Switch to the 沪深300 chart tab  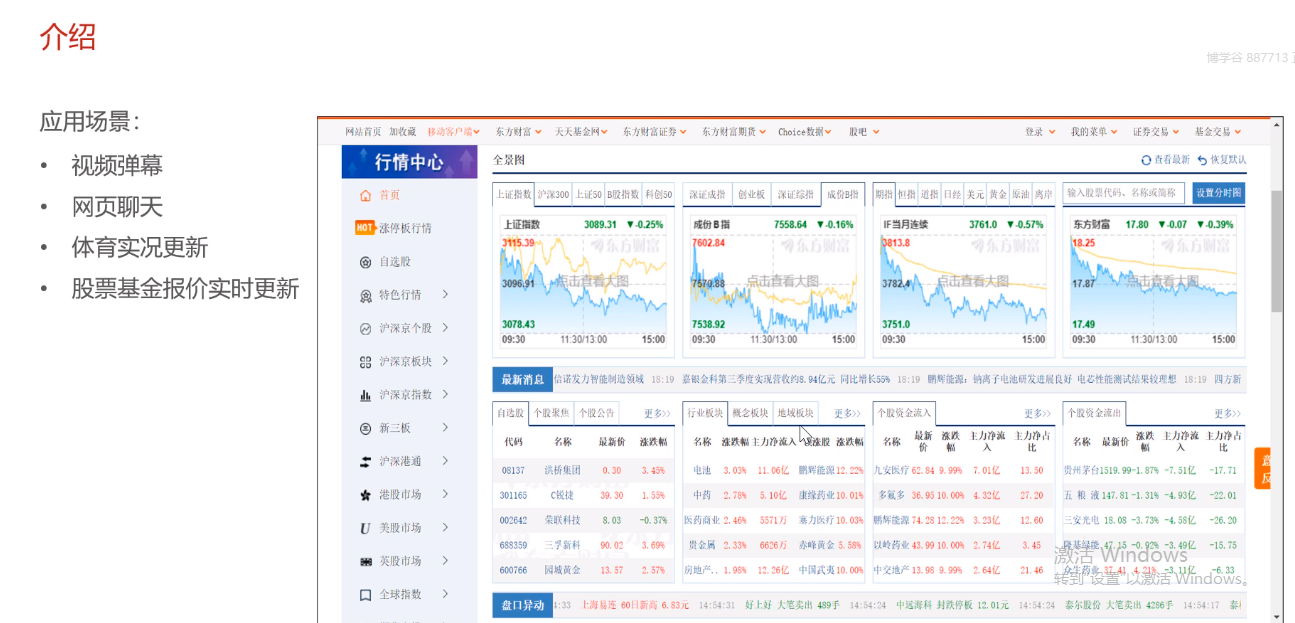554,194
